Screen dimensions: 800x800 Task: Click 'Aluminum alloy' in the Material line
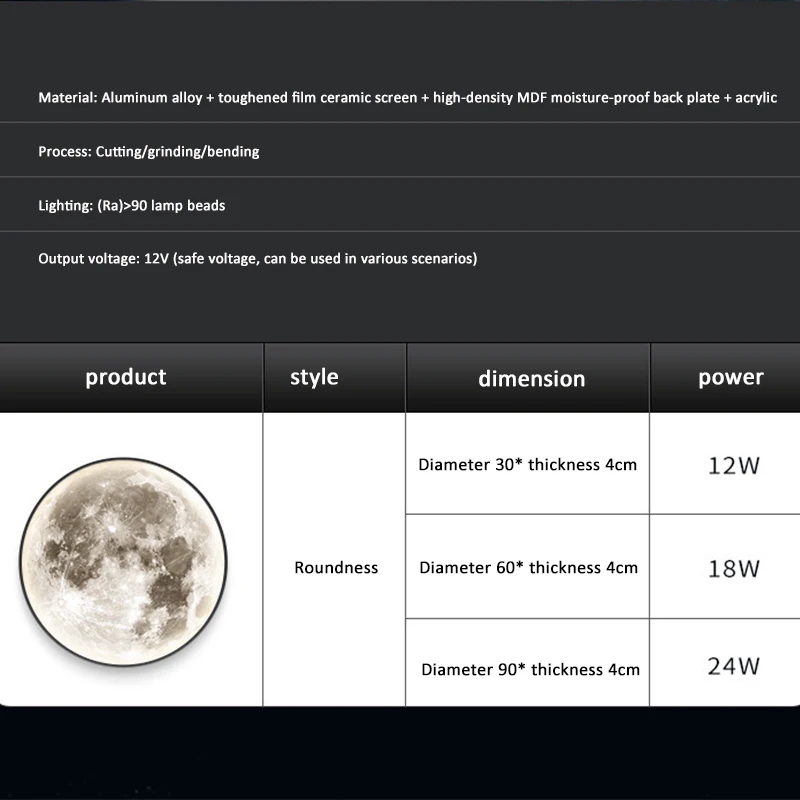(x=152, y=97)
